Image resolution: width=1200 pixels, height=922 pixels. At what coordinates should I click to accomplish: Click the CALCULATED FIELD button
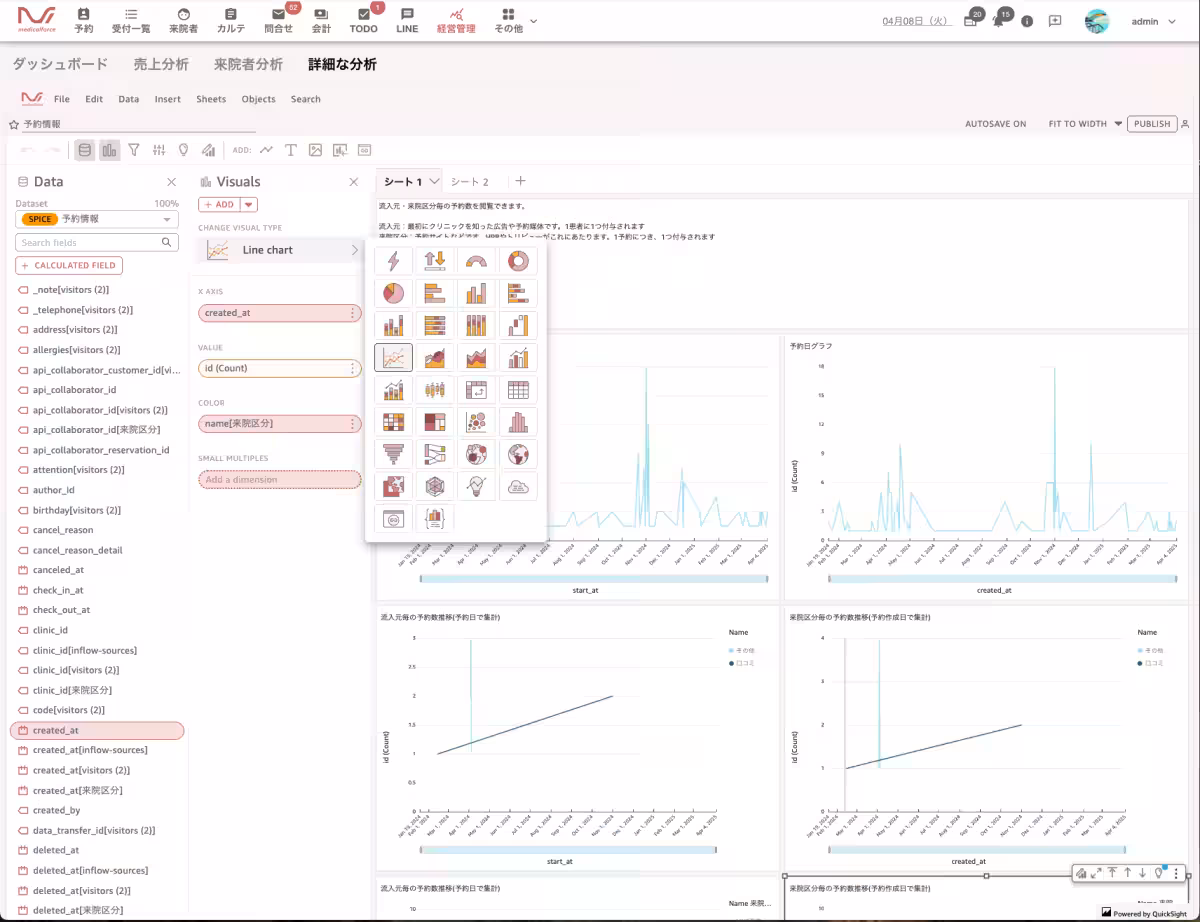(69, 265)
